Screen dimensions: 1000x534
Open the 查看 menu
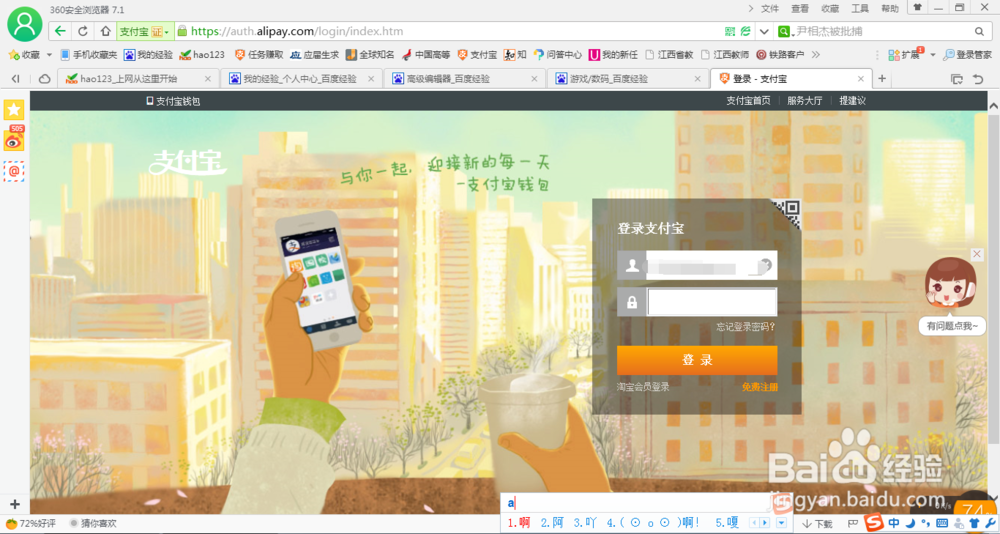(800, 8)
